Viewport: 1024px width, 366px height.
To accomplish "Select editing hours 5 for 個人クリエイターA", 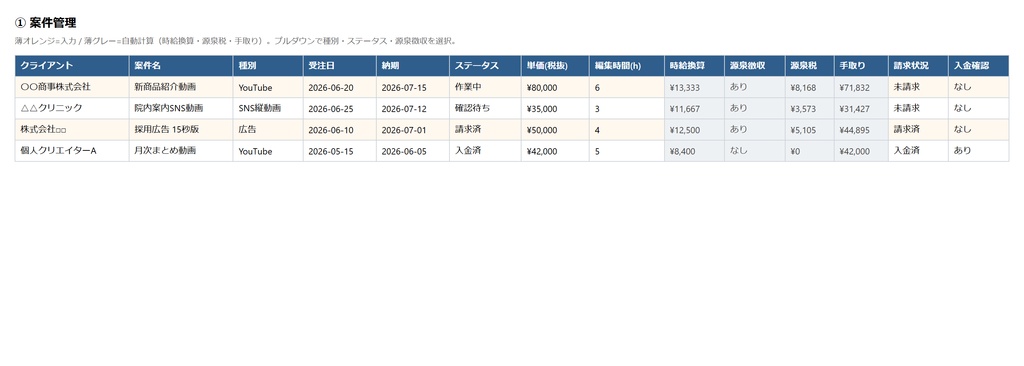I will tap(626, 151).
